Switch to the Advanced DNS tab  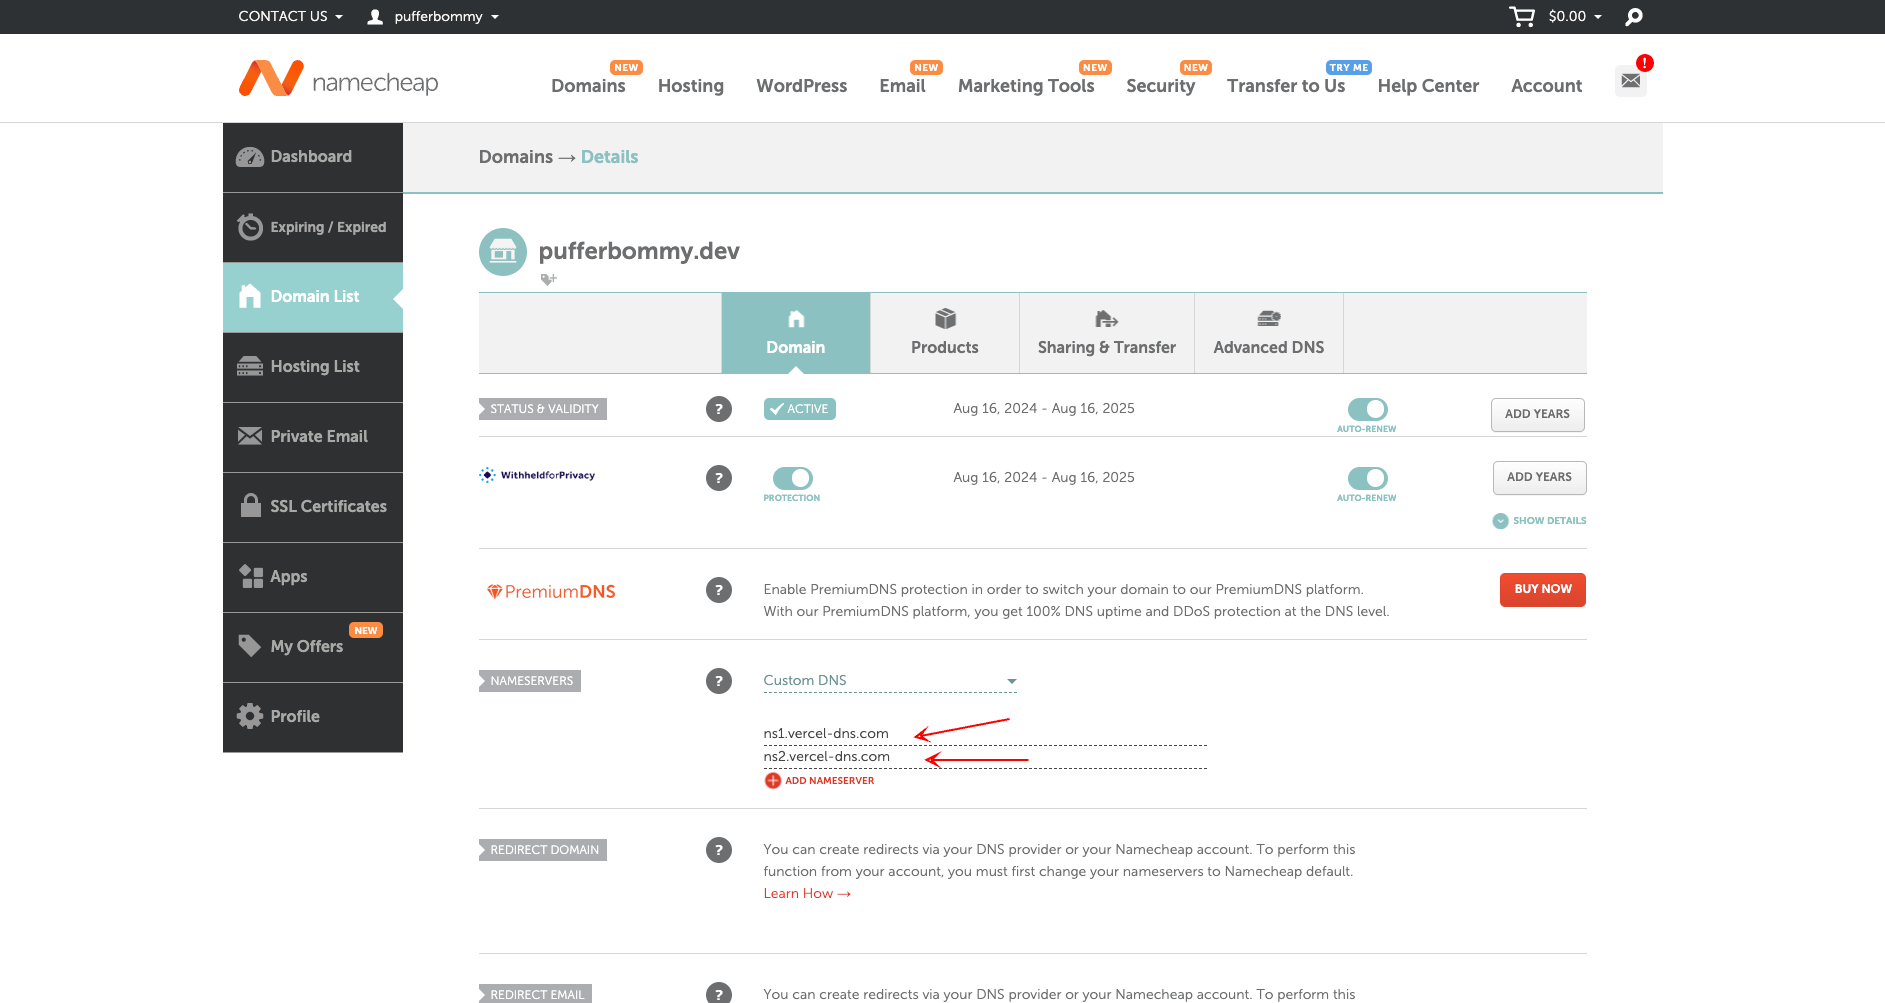point(1269,333)
